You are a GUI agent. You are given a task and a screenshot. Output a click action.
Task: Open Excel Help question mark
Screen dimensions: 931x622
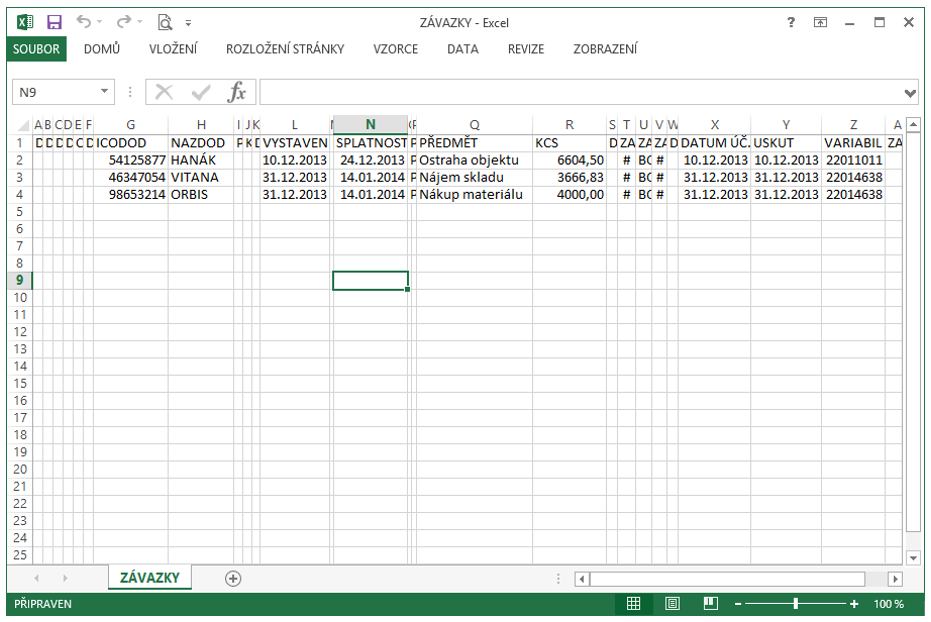[790, 23]
